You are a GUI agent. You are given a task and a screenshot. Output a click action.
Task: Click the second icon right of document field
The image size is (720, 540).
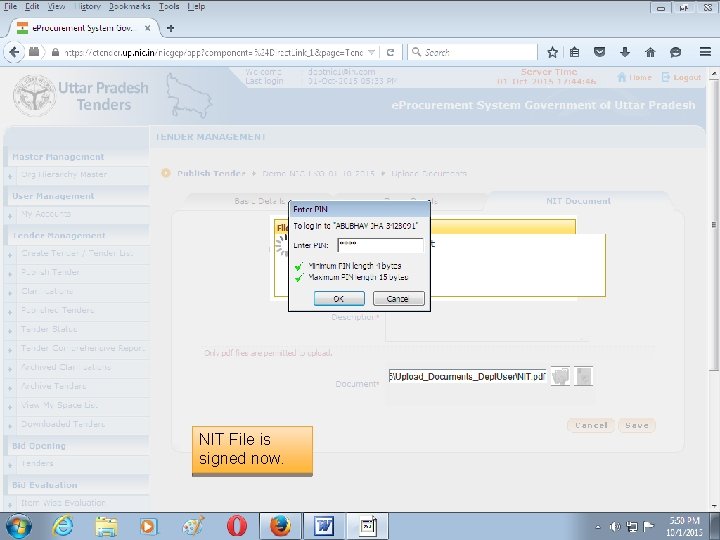point(583,376)
